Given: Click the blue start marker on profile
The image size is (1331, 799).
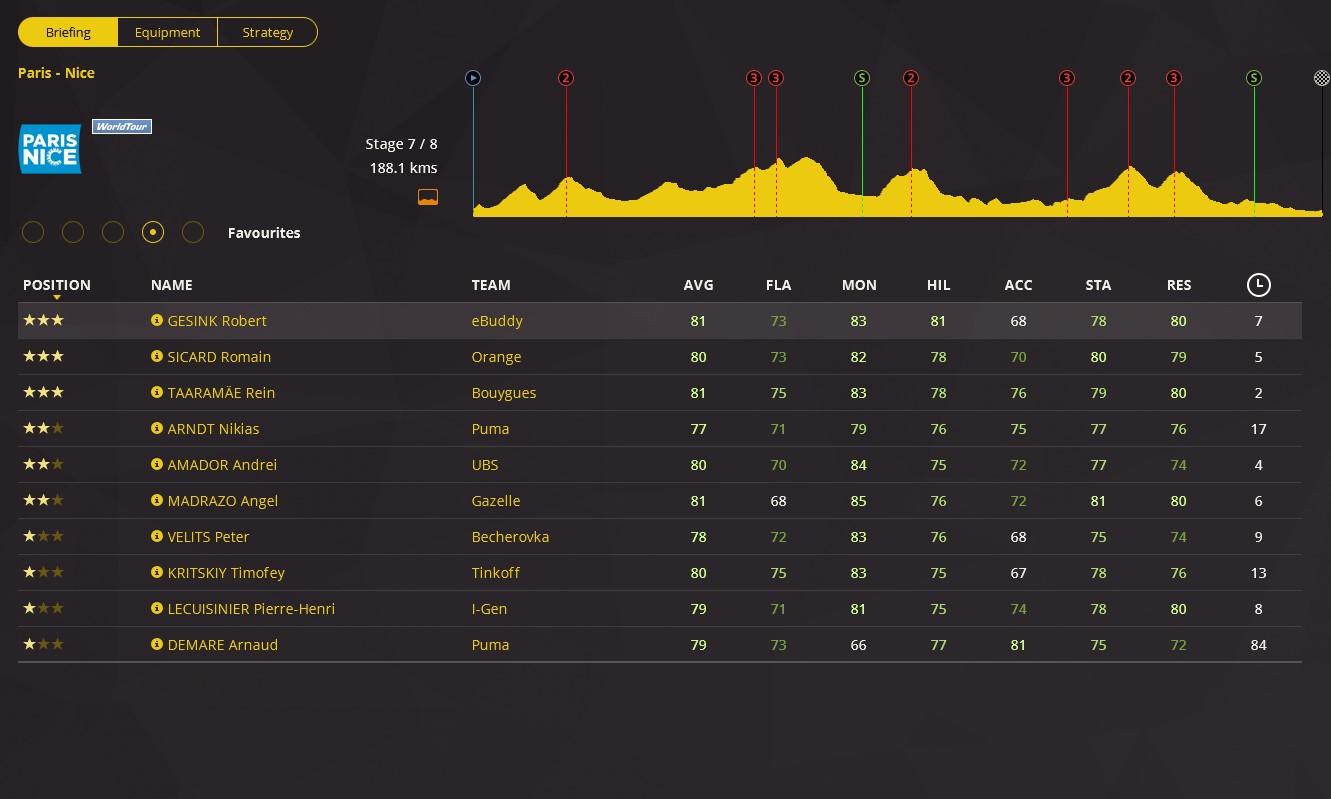Looking at the screenshot, I should pyautogui.click(x=473, y=78).
